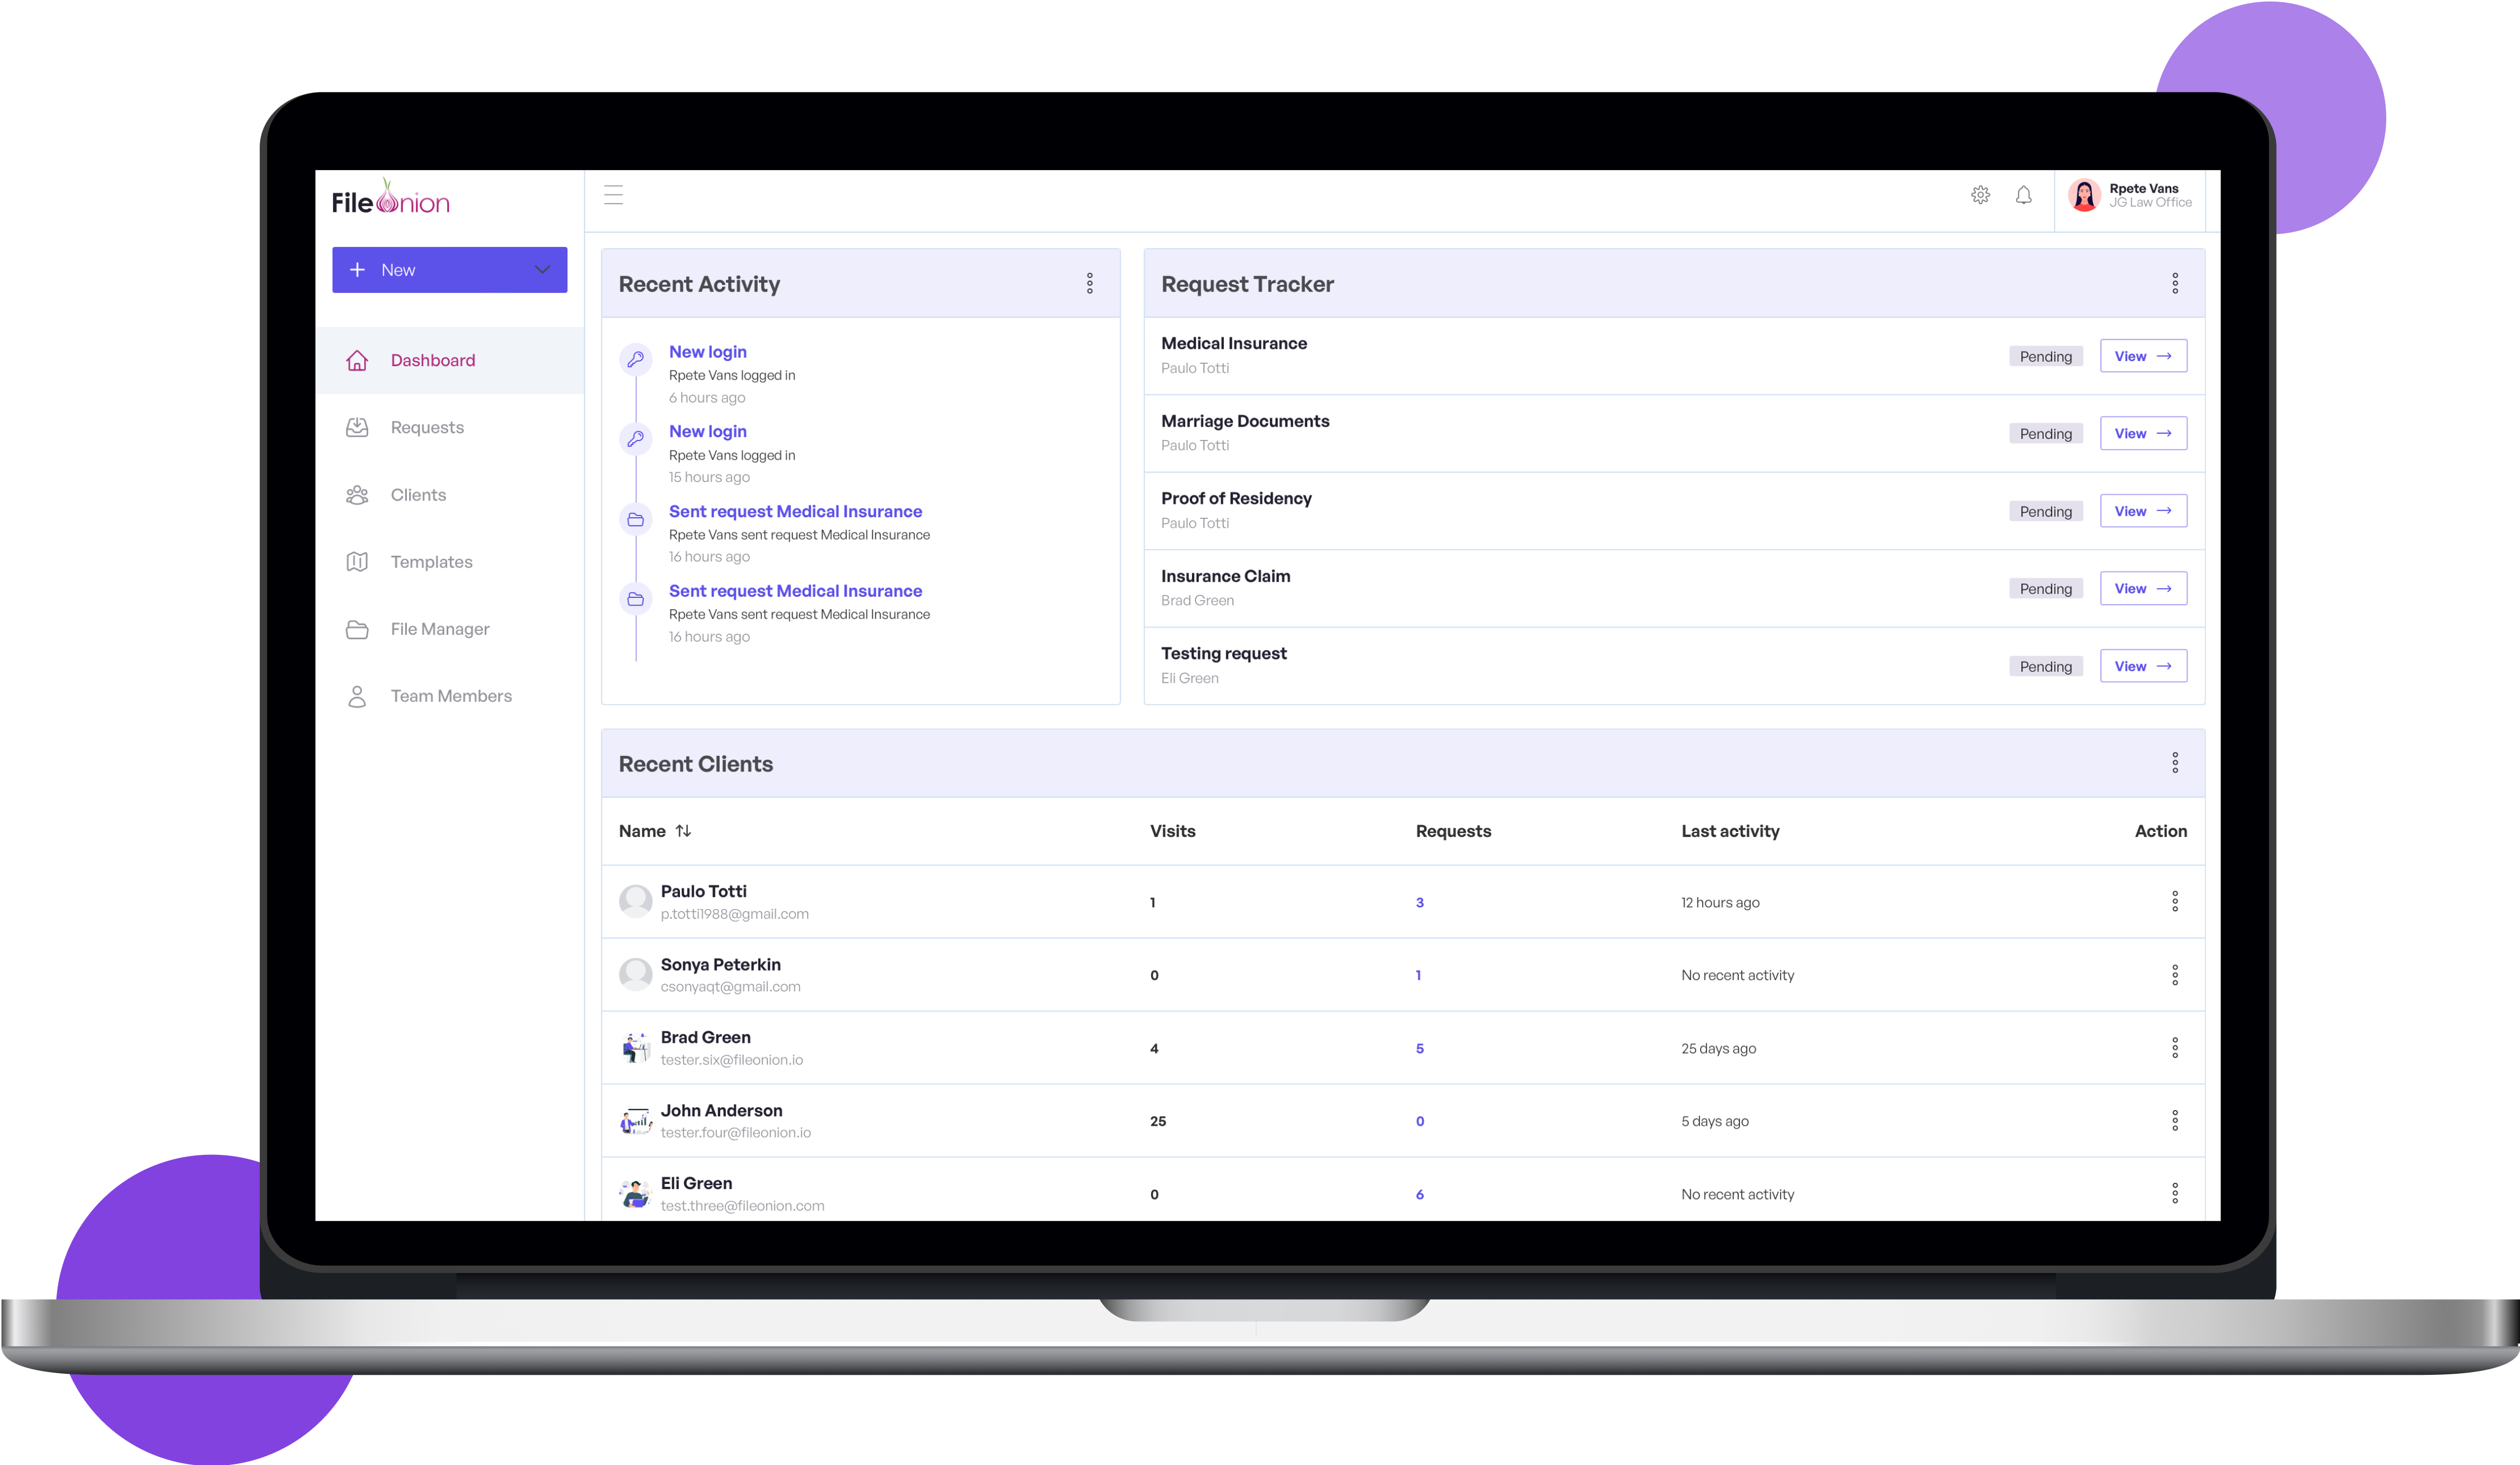Open the Sent request Medical Insurance link
Screen dimensions: 2520x1465
795,511
